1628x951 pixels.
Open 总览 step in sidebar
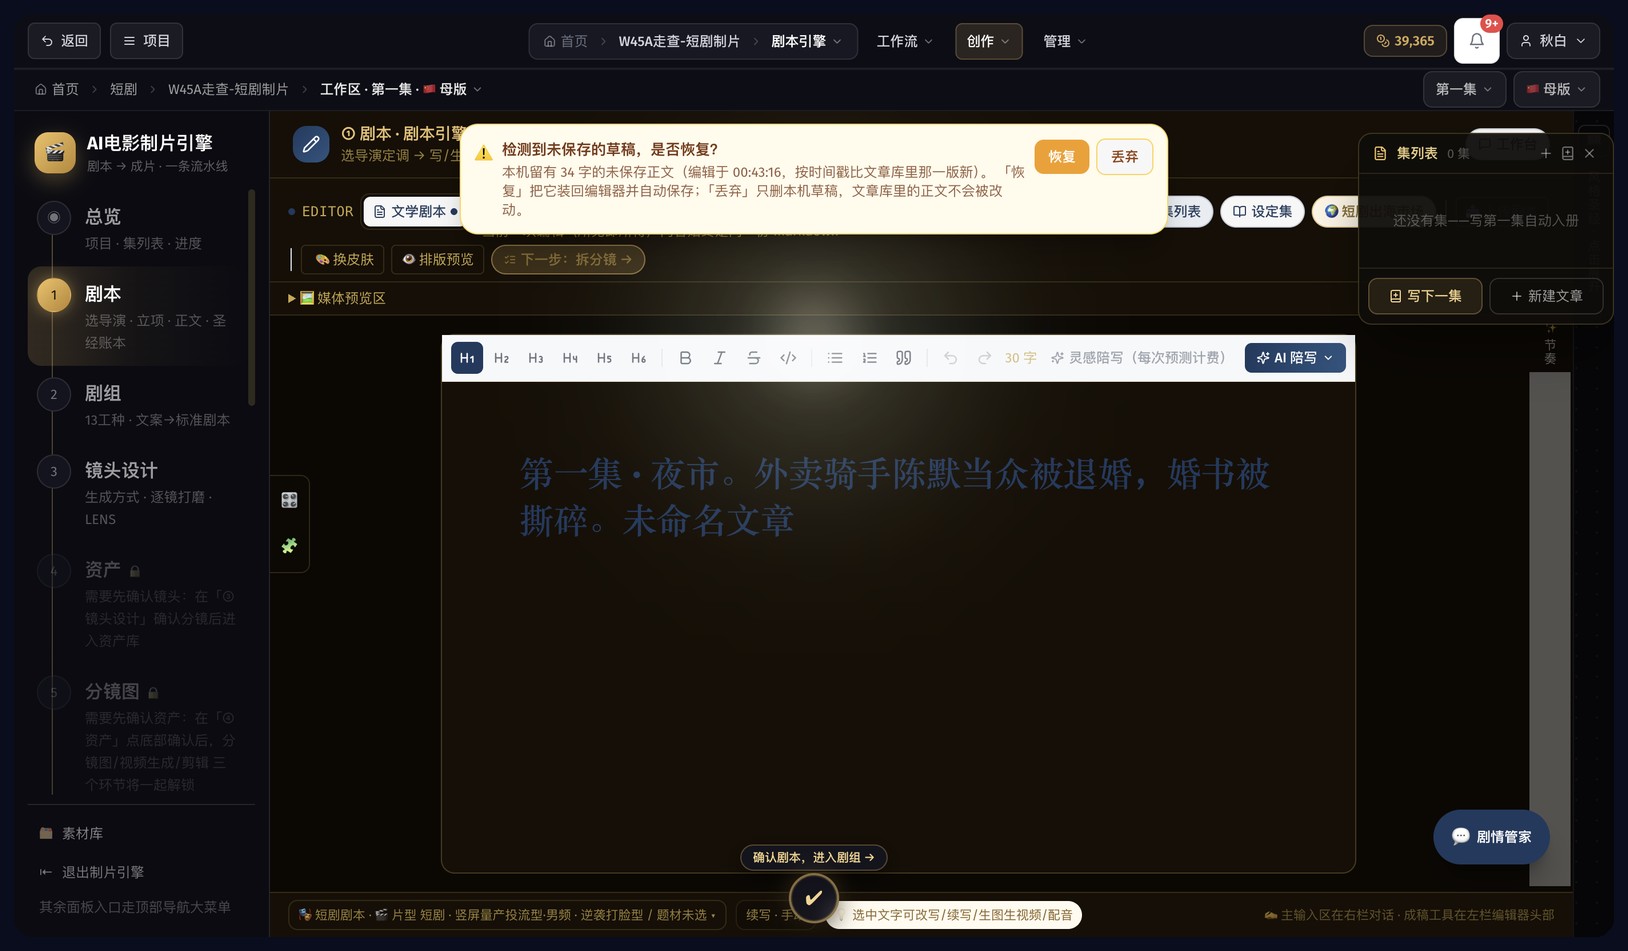[140, 228]
